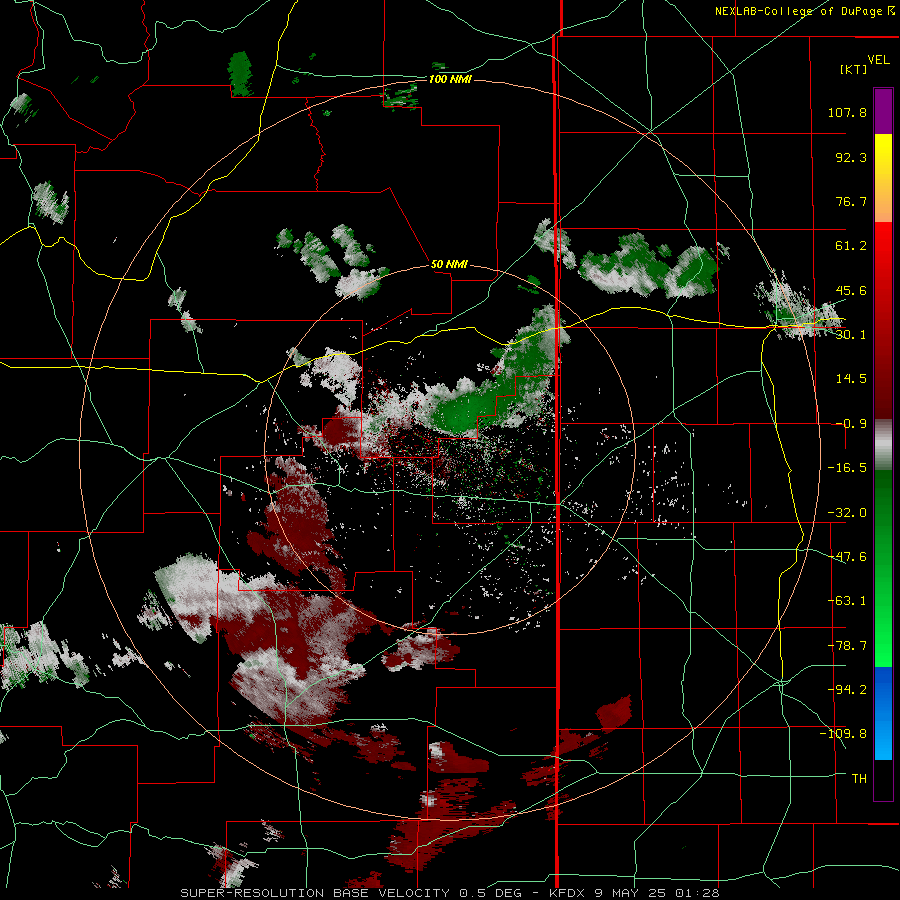Click the -94.2 velocity scale value
This screenshot has width=900, height=900.
click(847, 690)
